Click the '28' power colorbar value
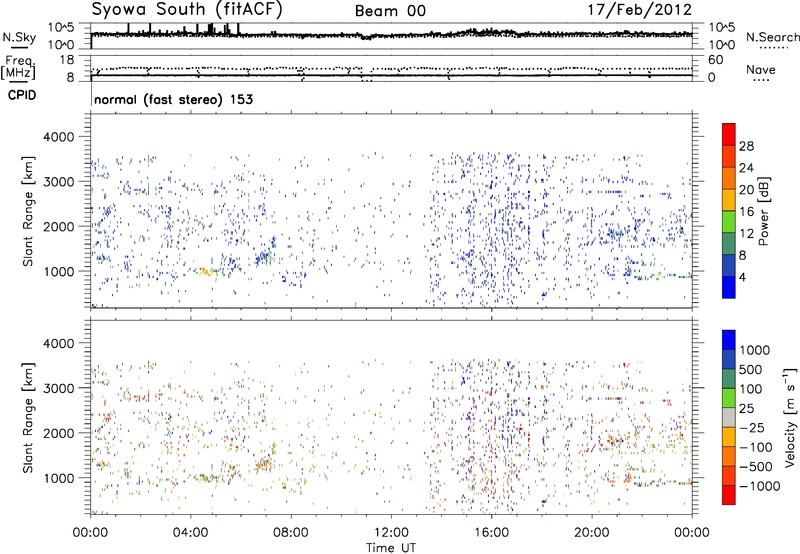The height and width of the screenshot is (554, 800). (746, 146)
